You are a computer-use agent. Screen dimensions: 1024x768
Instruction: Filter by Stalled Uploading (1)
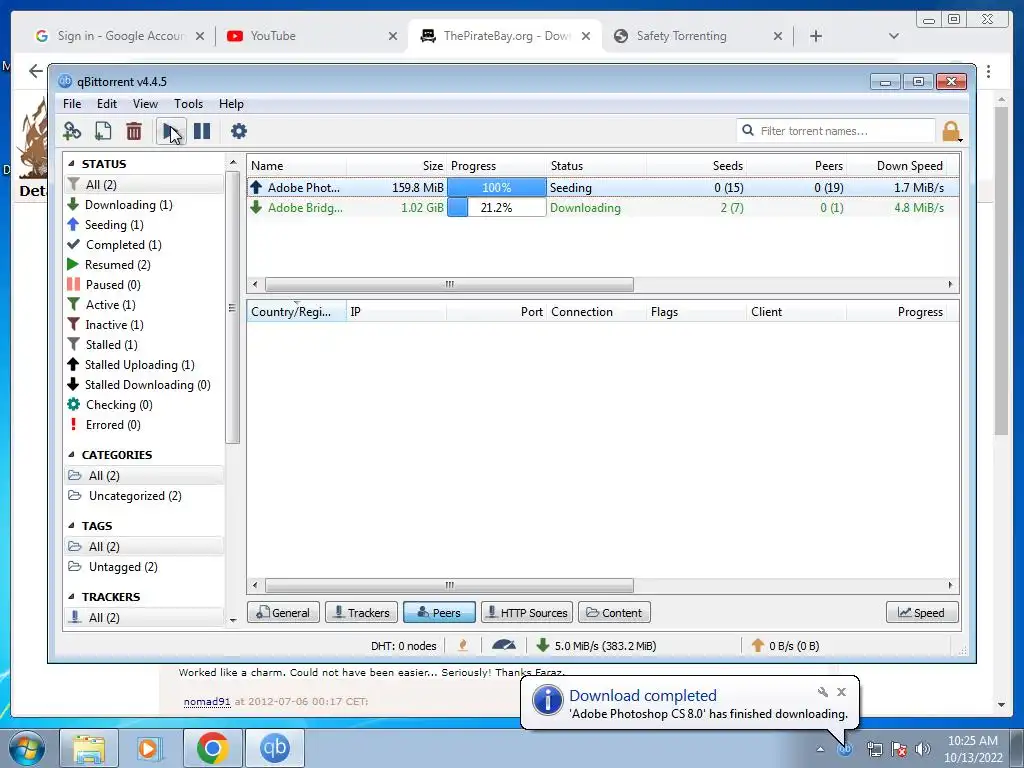[x=144, y=364]
